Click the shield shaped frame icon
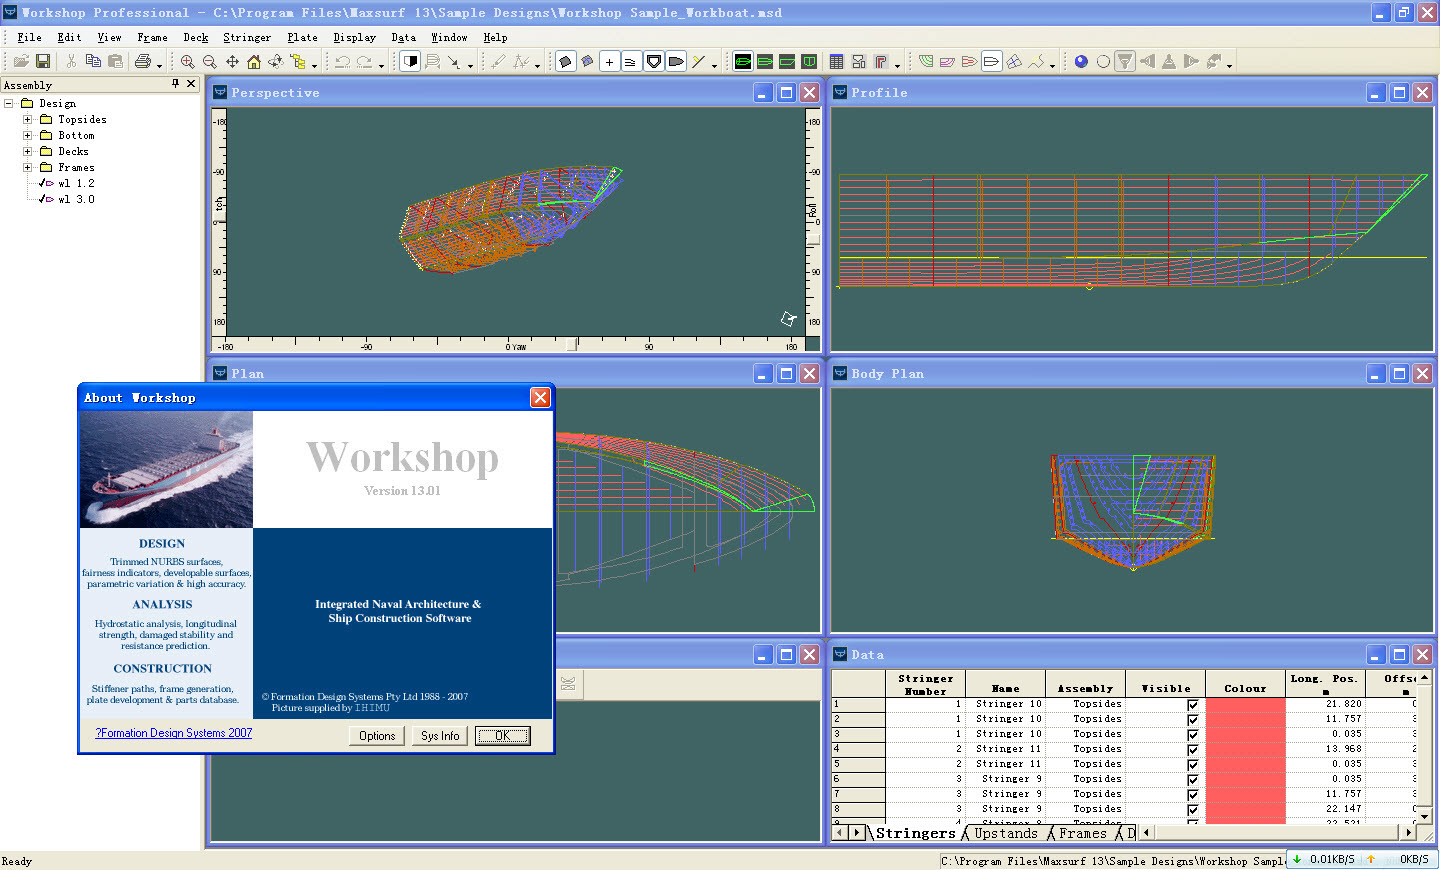 pyautogui.click(x=653, y=62)
